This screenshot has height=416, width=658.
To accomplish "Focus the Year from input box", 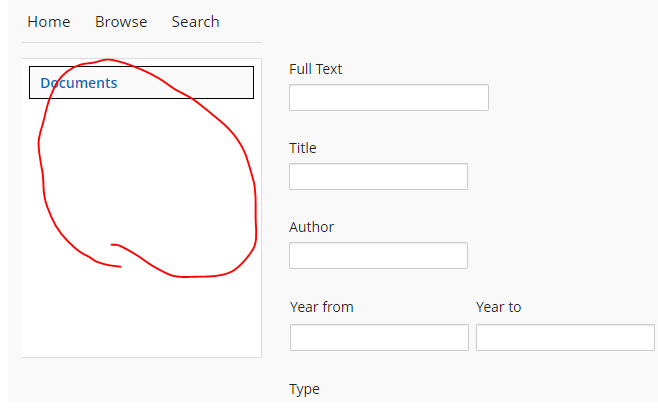I will pyautogui.click(x=379, y=337).
